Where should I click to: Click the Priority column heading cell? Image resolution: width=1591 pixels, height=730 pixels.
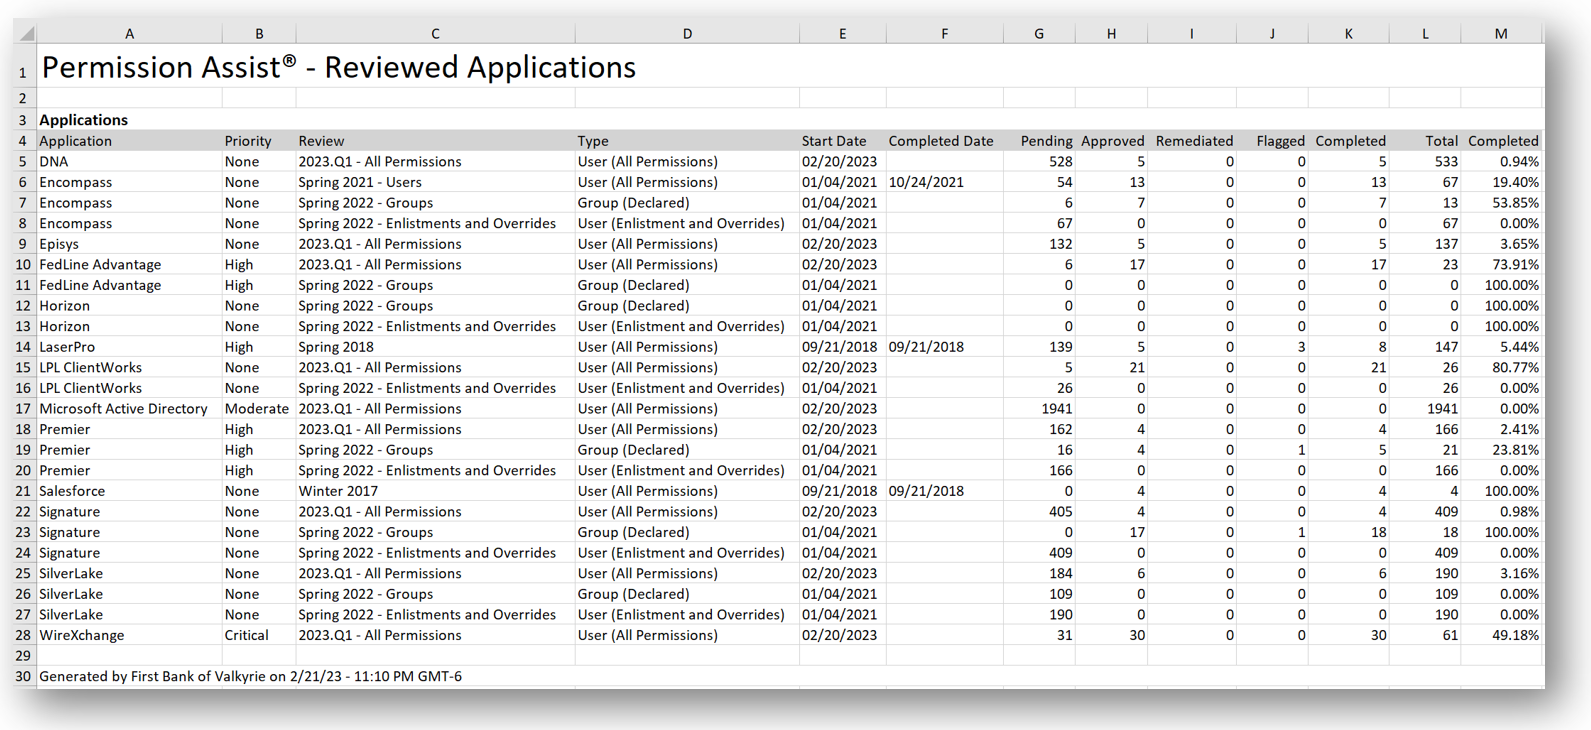(248, 141)
